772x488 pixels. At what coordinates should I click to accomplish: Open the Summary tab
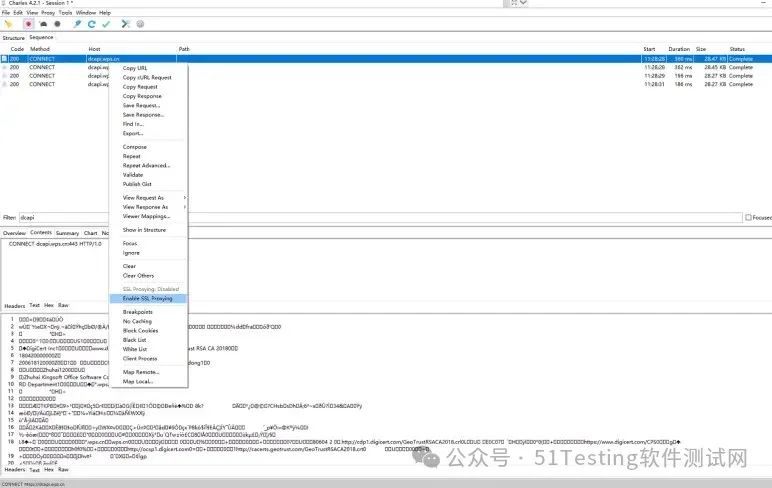pos(67,233)
